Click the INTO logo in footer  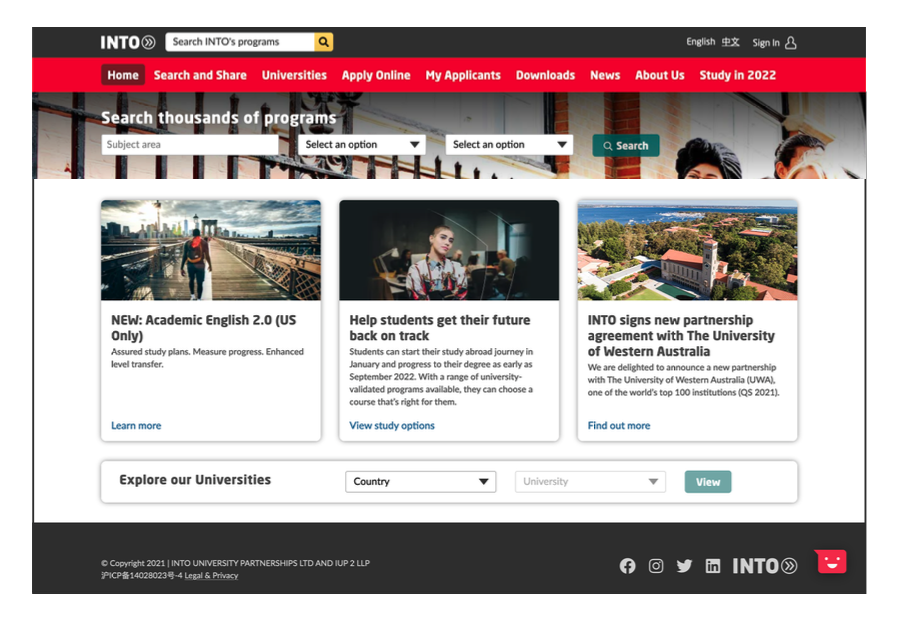coord(765,566)
